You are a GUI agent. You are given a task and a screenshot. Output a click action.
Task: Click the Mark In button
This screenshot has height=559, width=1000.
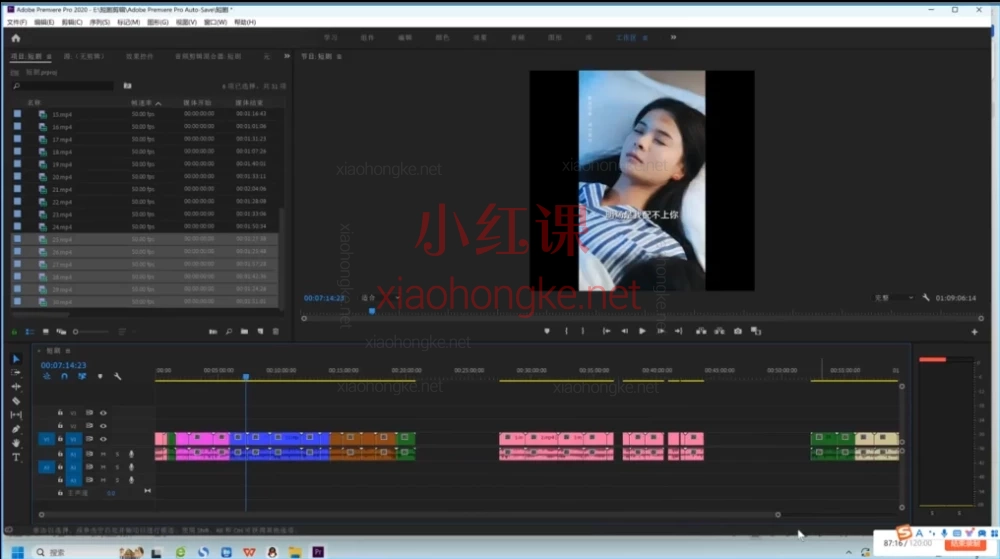click(566, 331)
